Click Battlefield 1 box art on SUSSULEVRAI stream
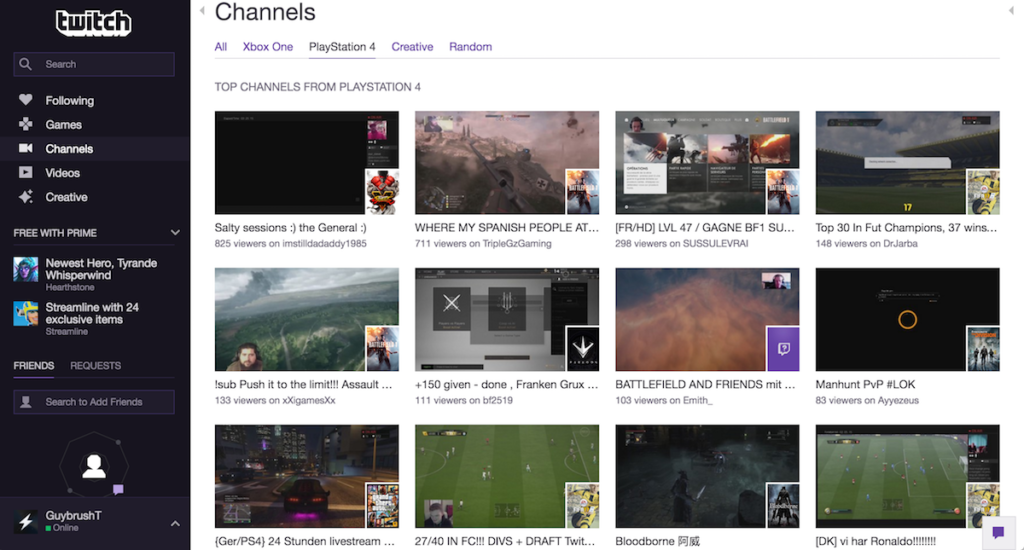Image resolution: width=1024 pixels, height=550 pixels. tap(782, 191)
